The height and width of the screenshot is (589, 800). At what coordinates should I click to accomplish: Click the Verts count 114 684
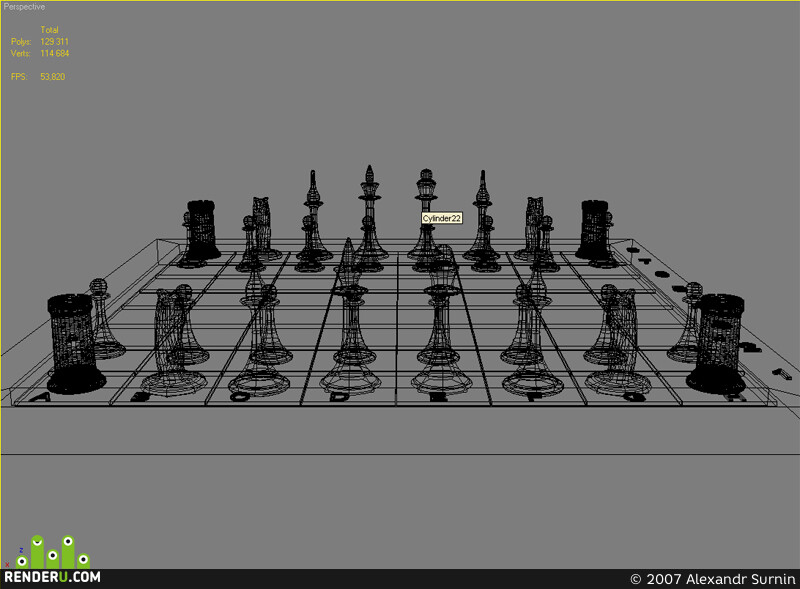click(x=55, y=53)
